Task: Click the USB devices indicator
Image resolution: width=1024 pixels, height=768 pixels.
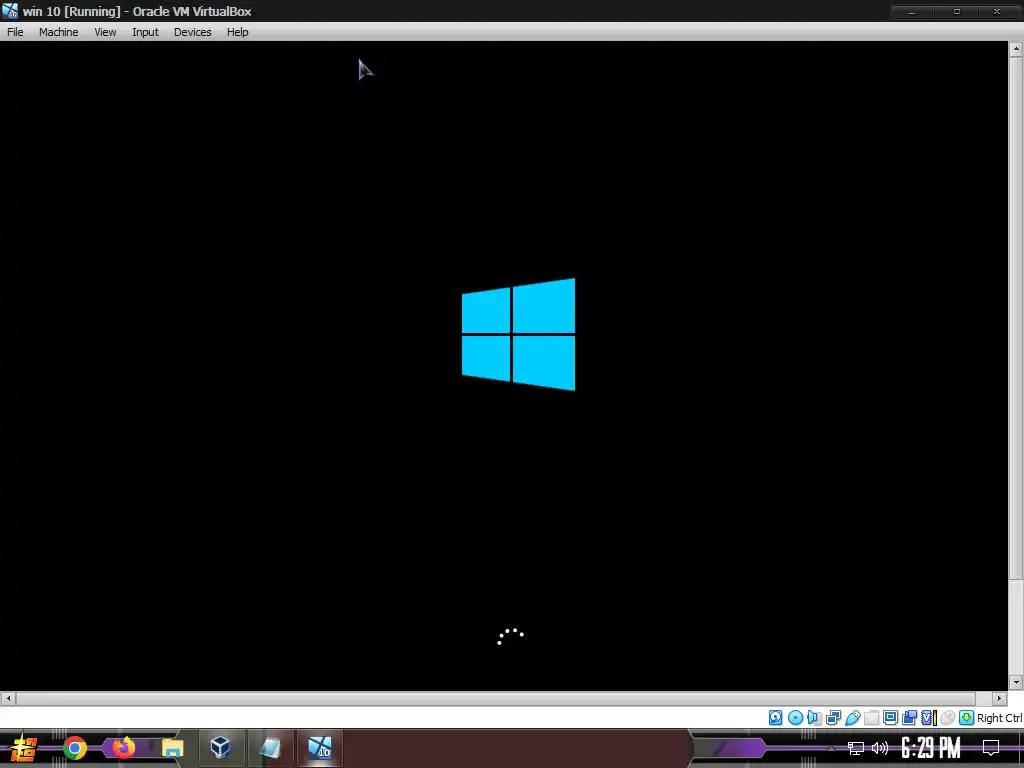Action: (x=852, y=718)
